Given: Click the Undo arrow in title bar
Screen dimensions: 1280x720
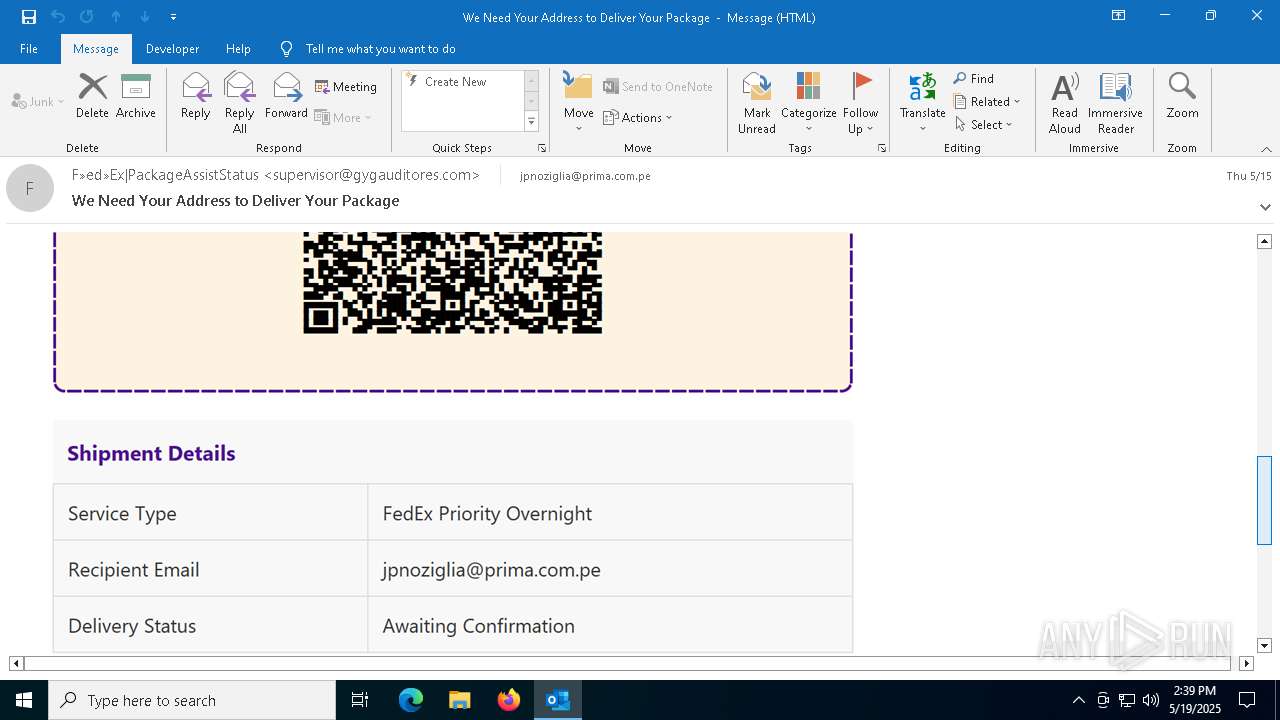Looking at the screenshot, I should 58,17.
